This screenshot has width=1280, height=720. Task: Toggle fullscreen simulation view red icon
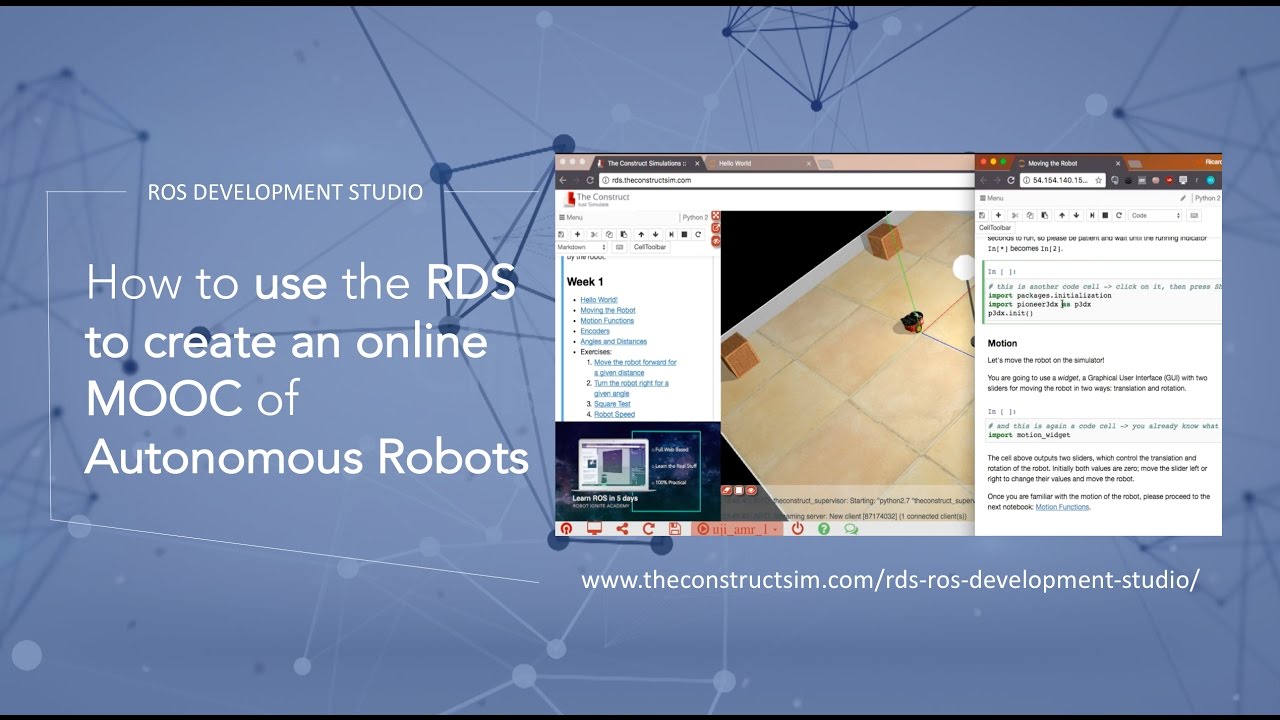point(716,216)
